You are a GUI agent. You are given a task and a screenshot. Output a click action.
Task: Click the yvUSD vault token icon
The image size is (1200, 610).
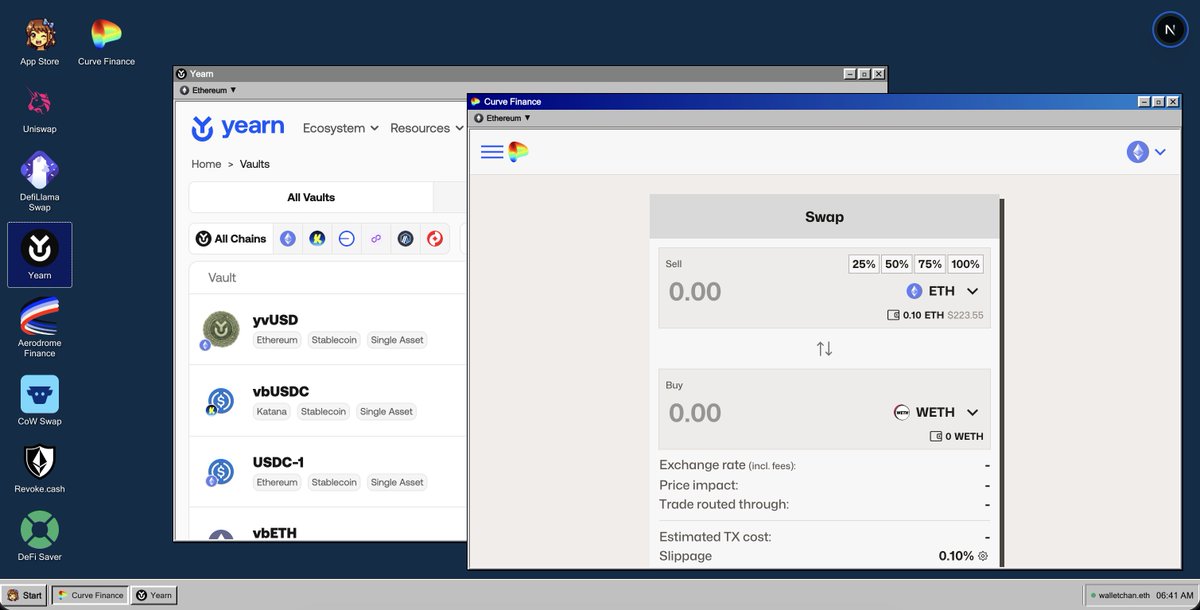pos(220,329)
